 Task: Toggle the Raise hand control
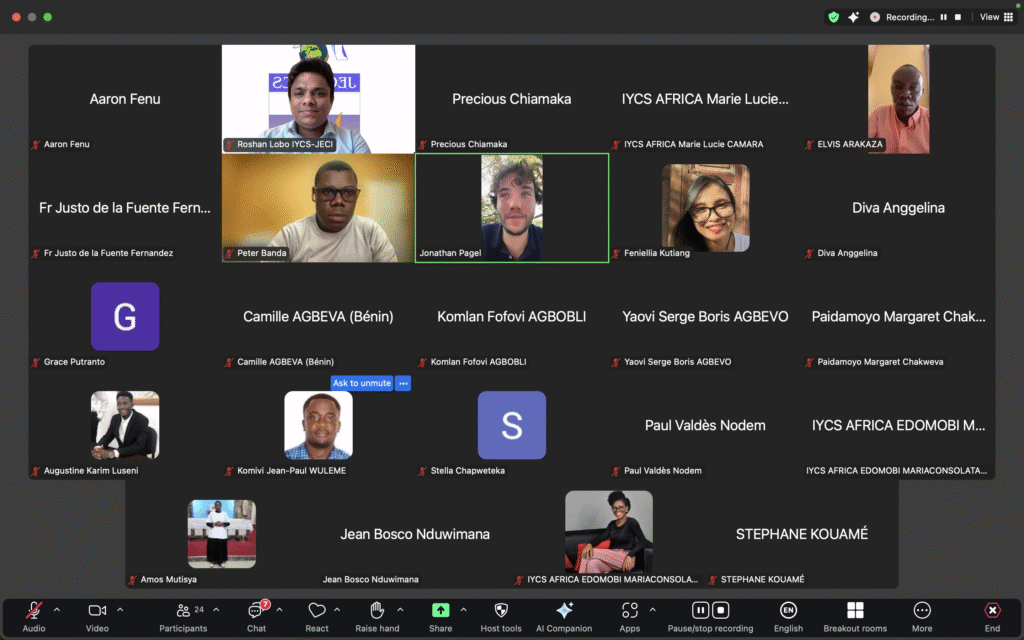click(377, 616)
